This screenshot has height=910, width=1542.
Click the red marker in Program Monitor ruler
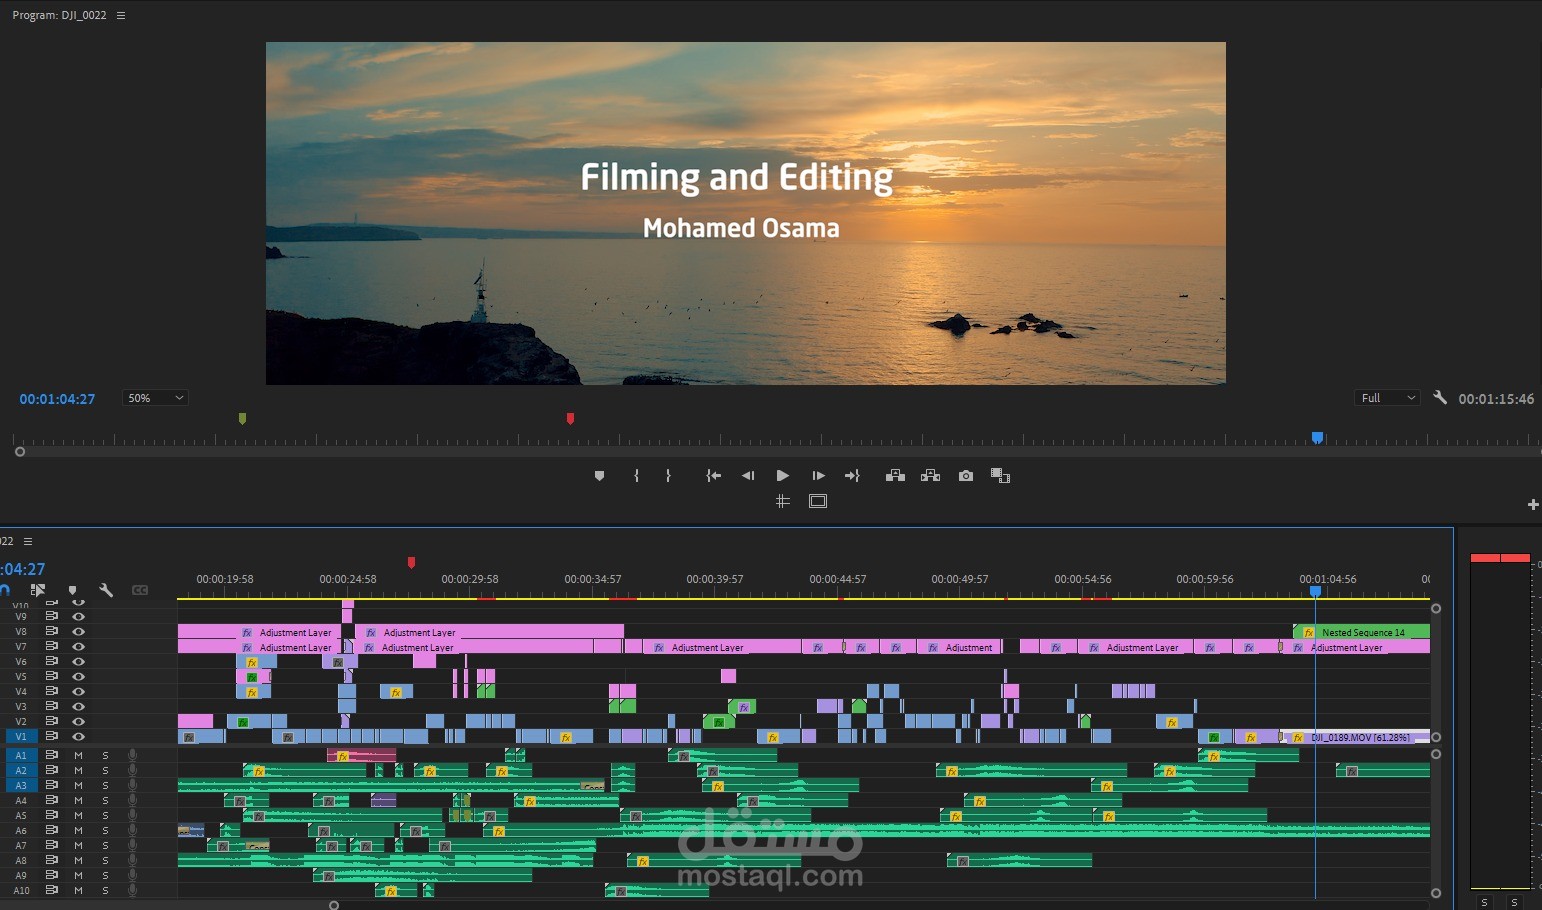(570, 419)
